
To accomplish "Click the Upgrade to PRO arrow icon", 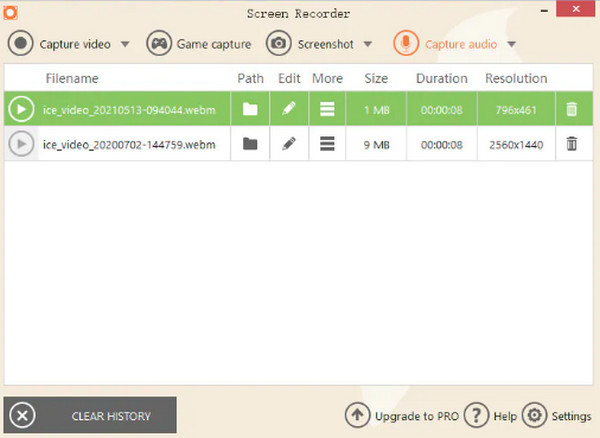I will [x=357, y=415].
